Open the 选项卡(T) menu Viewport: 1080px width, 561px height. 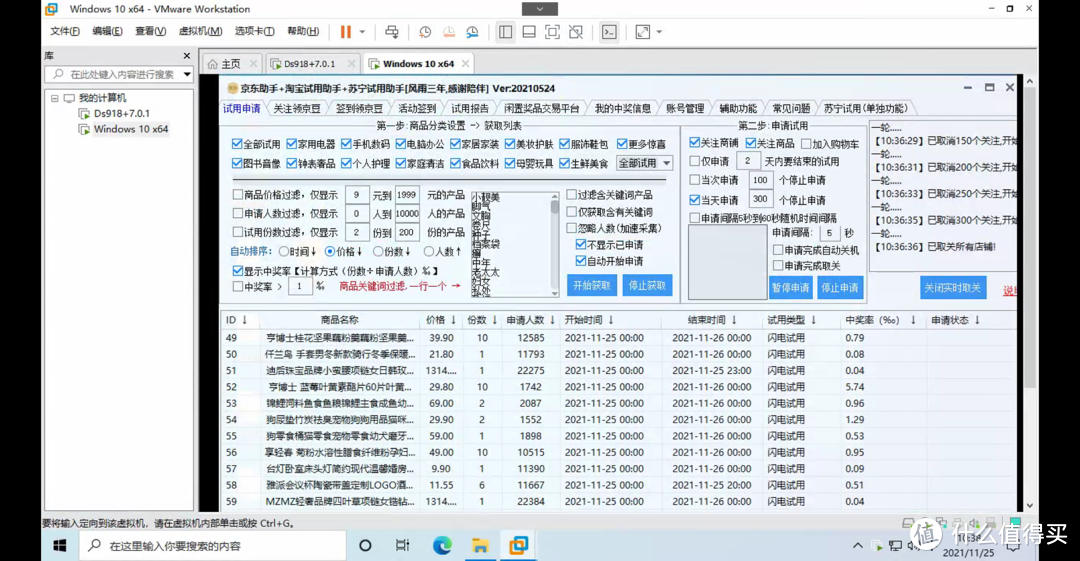click(254, 31)
